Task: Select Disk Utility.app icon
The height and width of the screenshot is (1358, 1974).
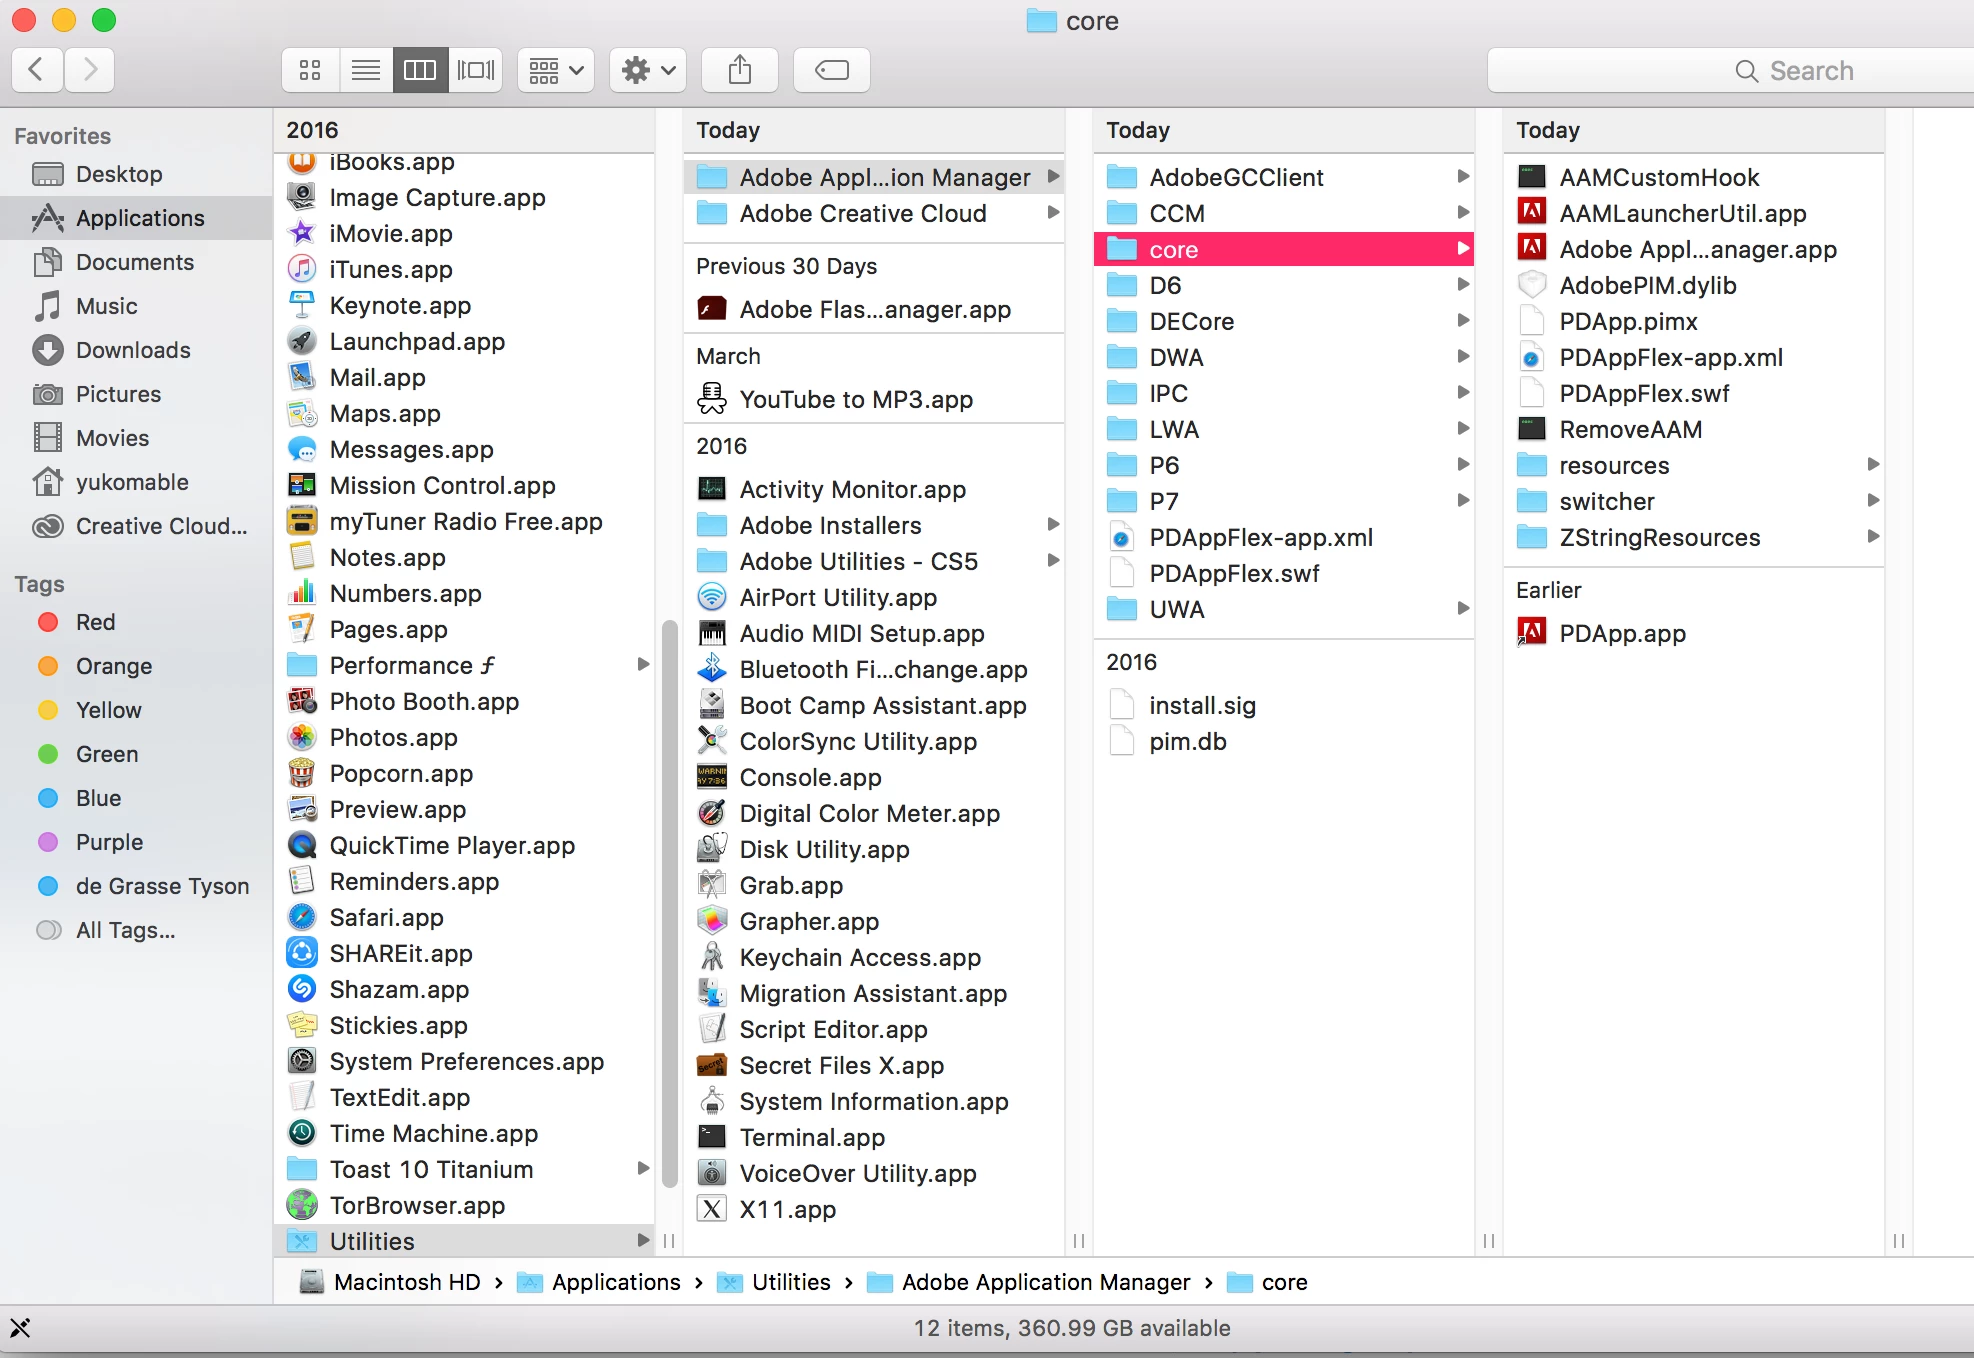Action: pos(712,849)
